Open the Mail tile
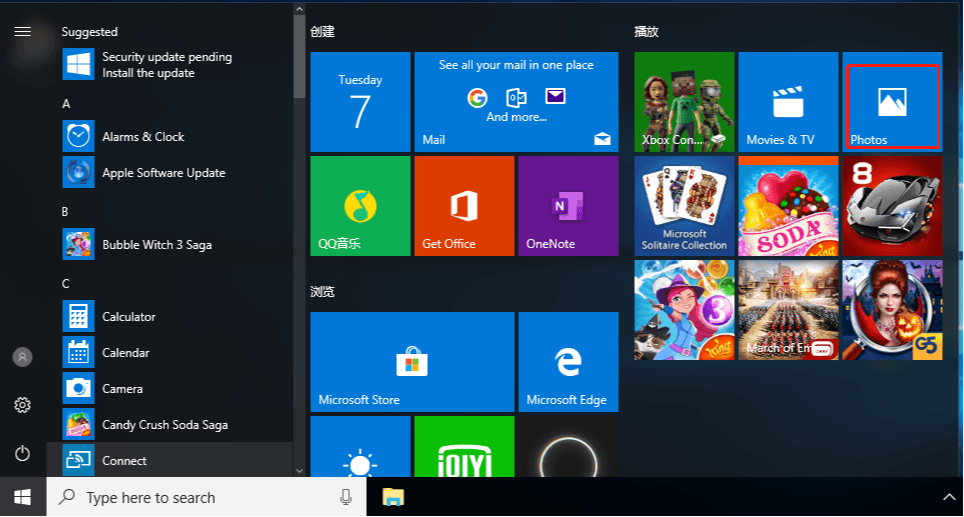 (x=516, y=102)
